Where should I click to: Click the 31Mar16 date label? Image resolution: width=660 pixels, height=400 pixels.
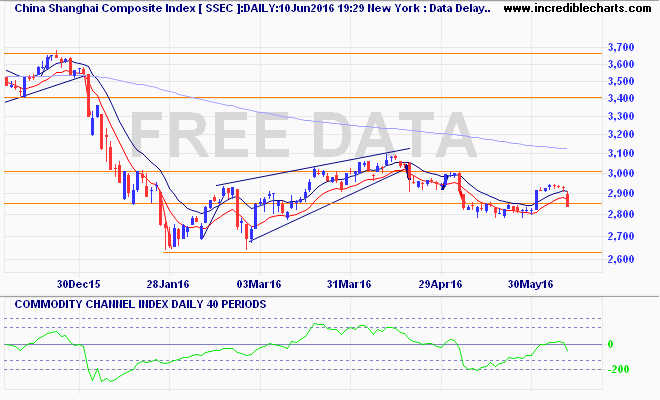click(349, 284)
